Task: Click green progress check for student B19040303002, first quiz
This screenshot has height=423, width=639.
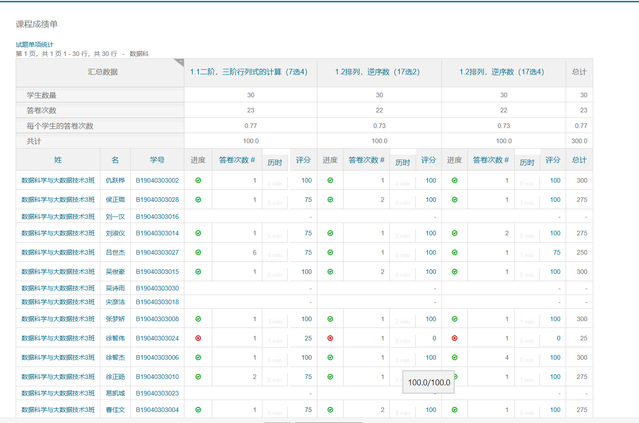Action: click(198, 181)
